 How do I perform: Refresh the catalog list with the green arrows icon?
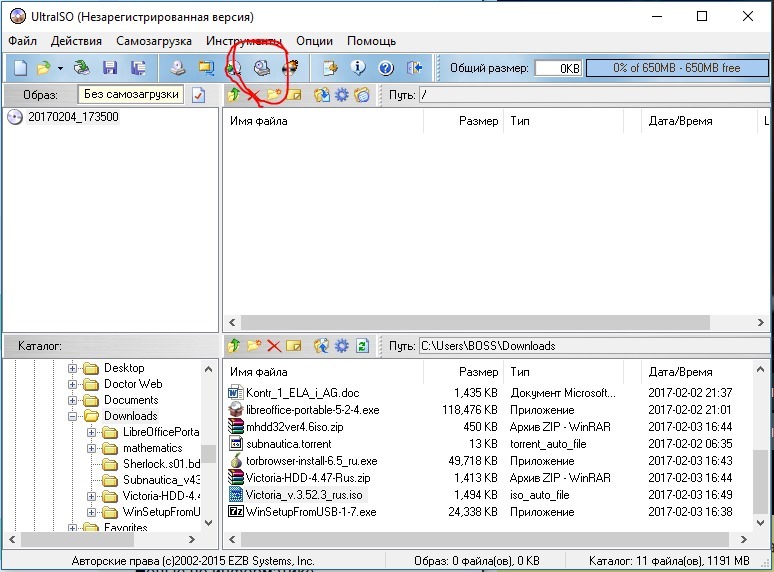pos(362,345)
